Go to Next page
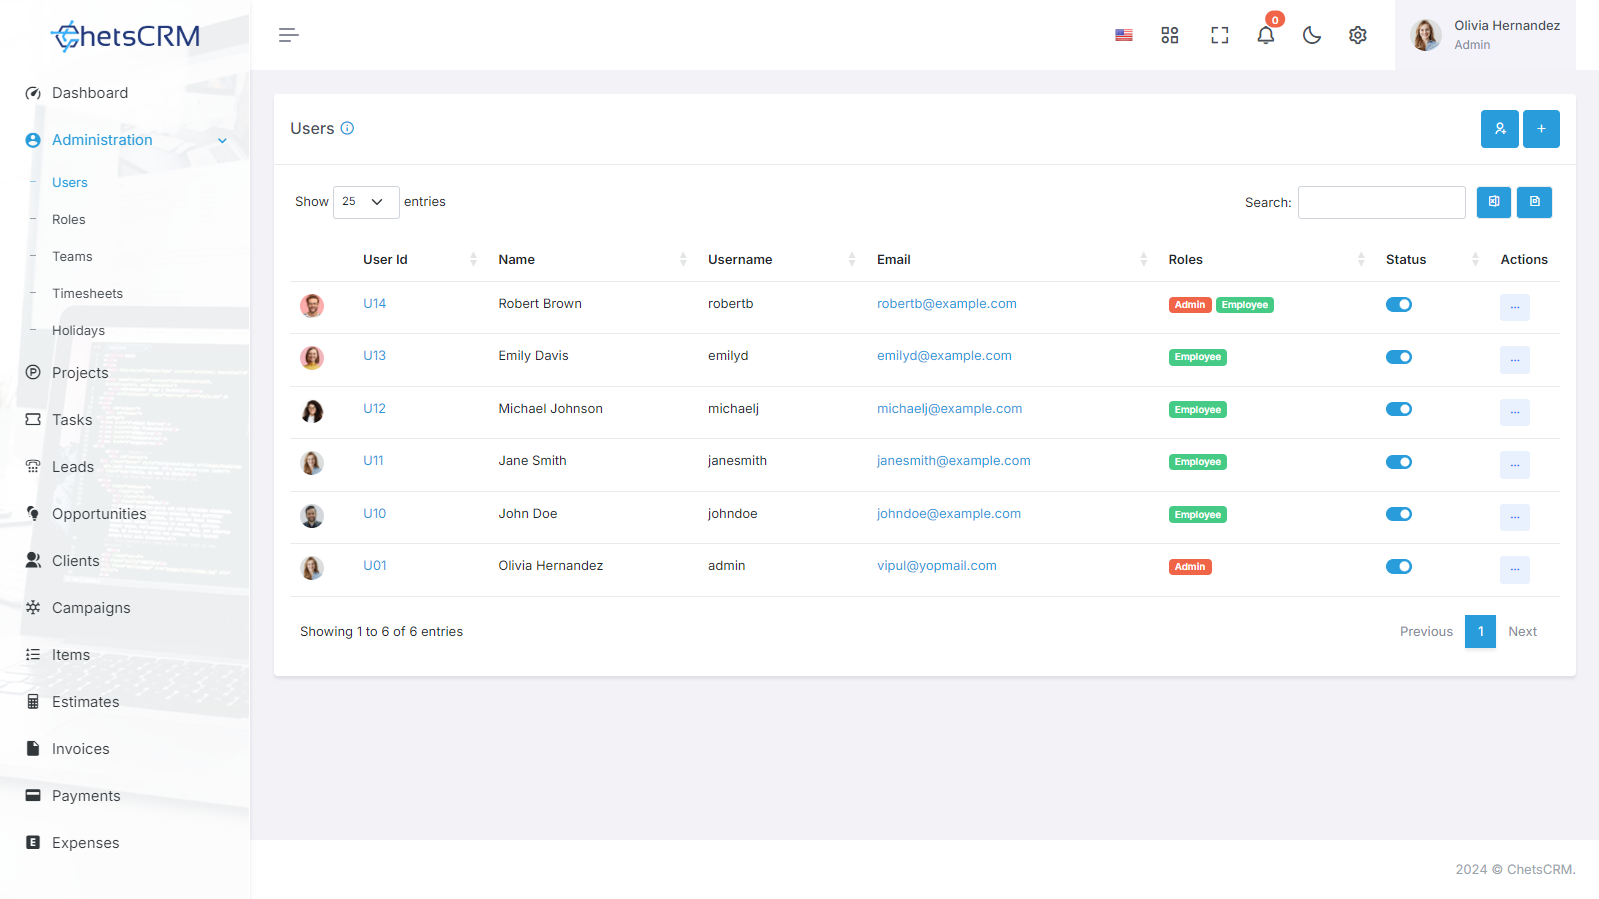 point(1523,632)
